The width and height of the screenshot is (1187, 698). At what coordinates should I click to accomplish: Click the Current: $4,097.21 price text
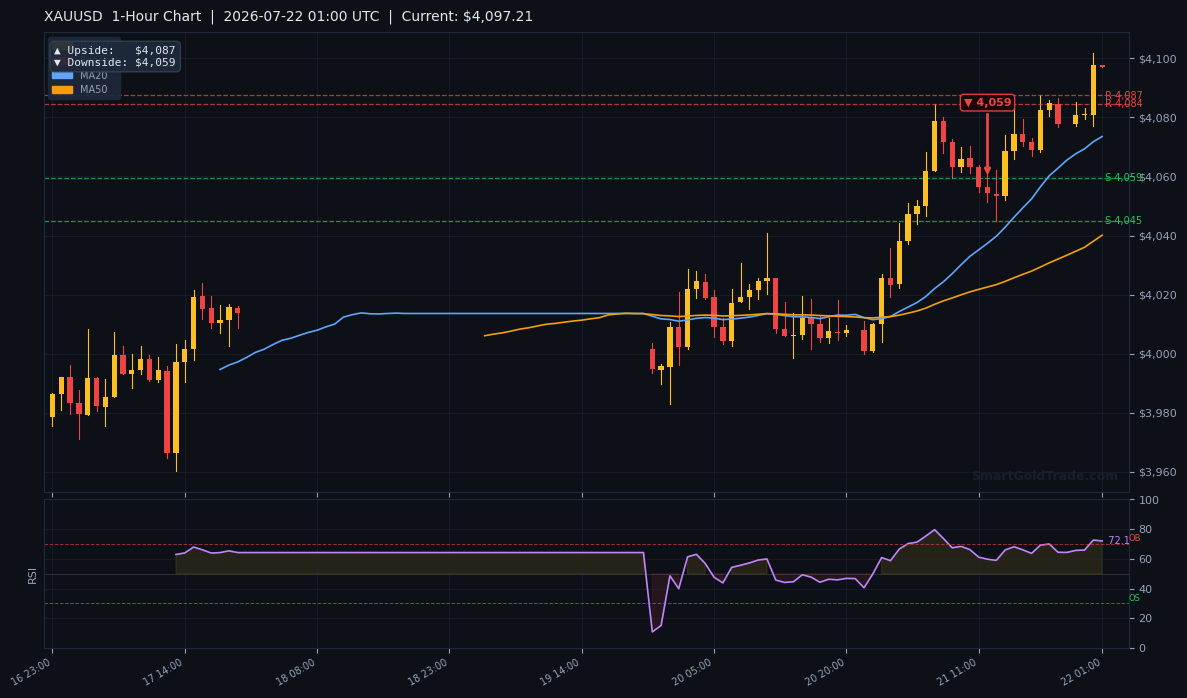[x=467, y=16]
